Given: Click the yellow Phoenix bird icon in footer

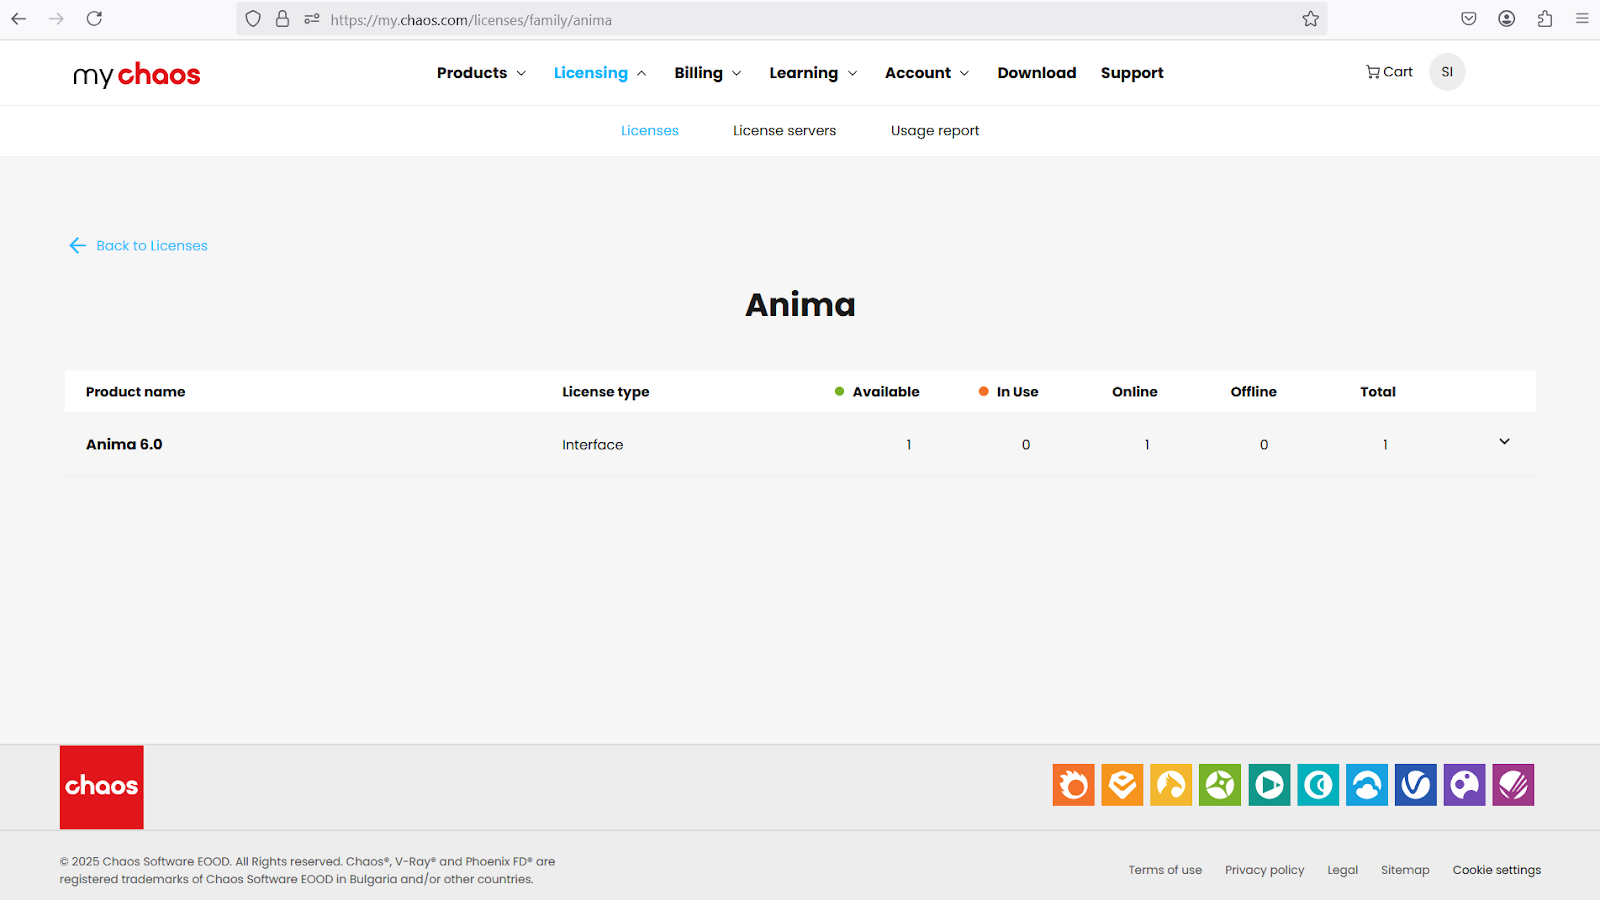Looking at the screenshot, I should pos(1171,785).
